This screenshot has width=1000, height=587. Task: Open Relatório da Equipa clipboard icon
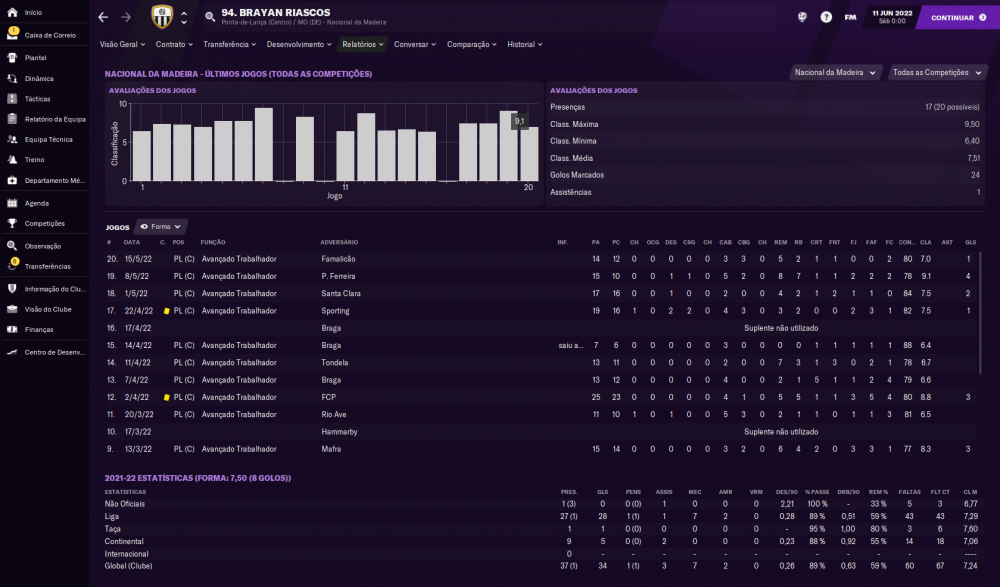(x=12, y=119)
